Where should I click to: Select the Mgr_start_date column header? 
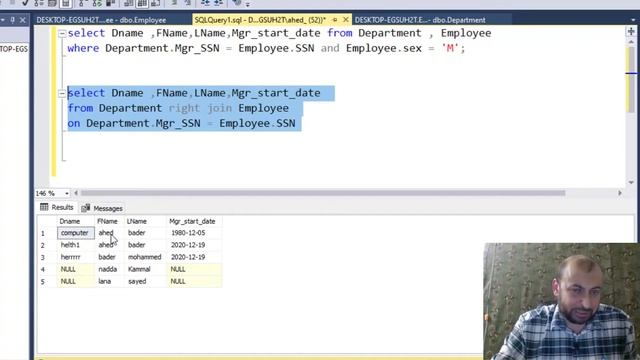194,221
